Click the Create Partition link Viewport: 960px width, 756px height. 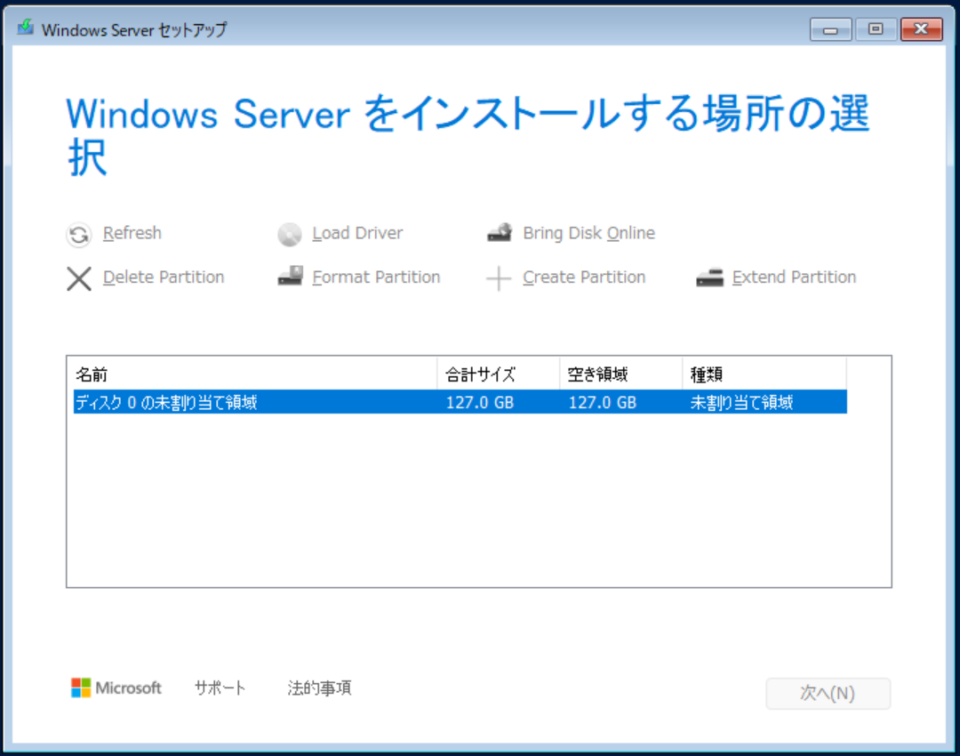[584, 277]
